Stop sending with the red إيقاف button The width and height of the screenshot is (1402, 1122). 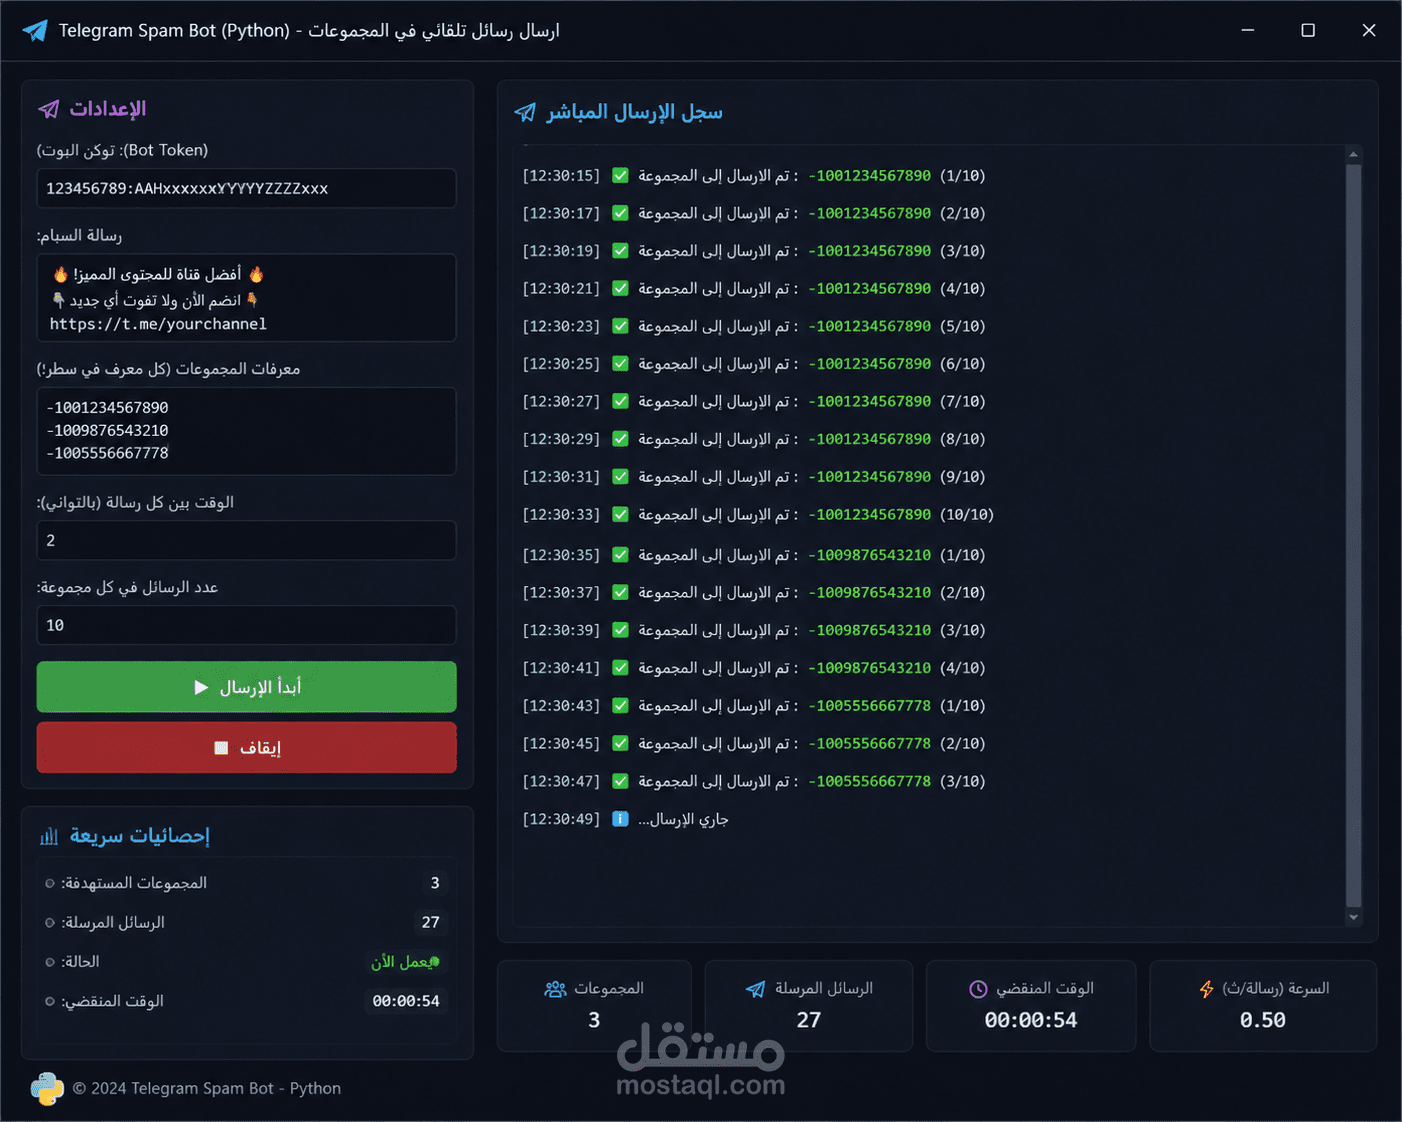coord(247,748)
